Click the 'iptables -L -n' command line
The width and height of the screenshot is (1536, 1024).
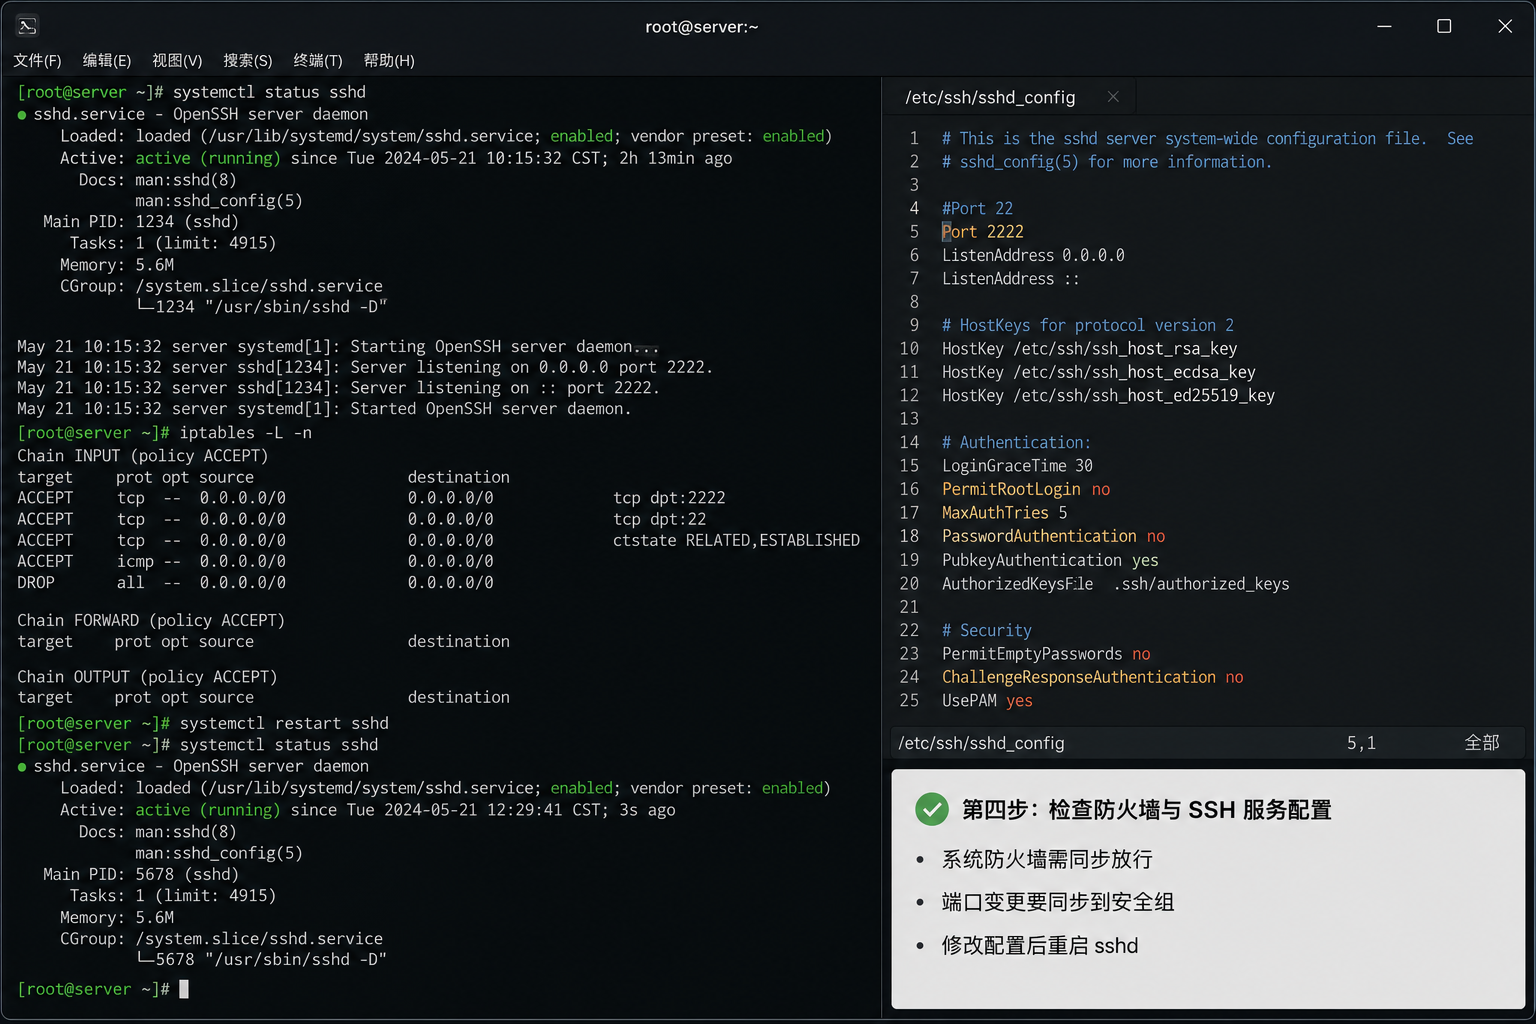click(x=246, y=433)
